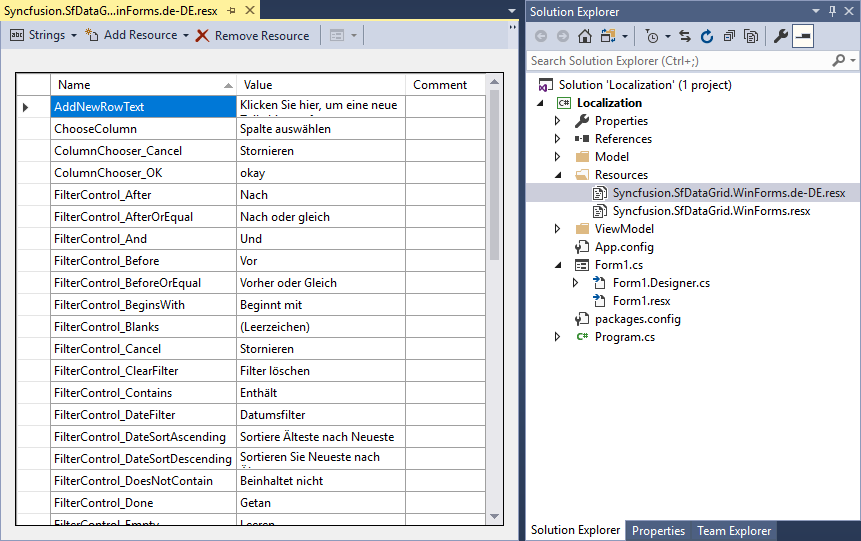
Task: Select App.config in Solution Explorer
Action: click(x=624, y=247)
